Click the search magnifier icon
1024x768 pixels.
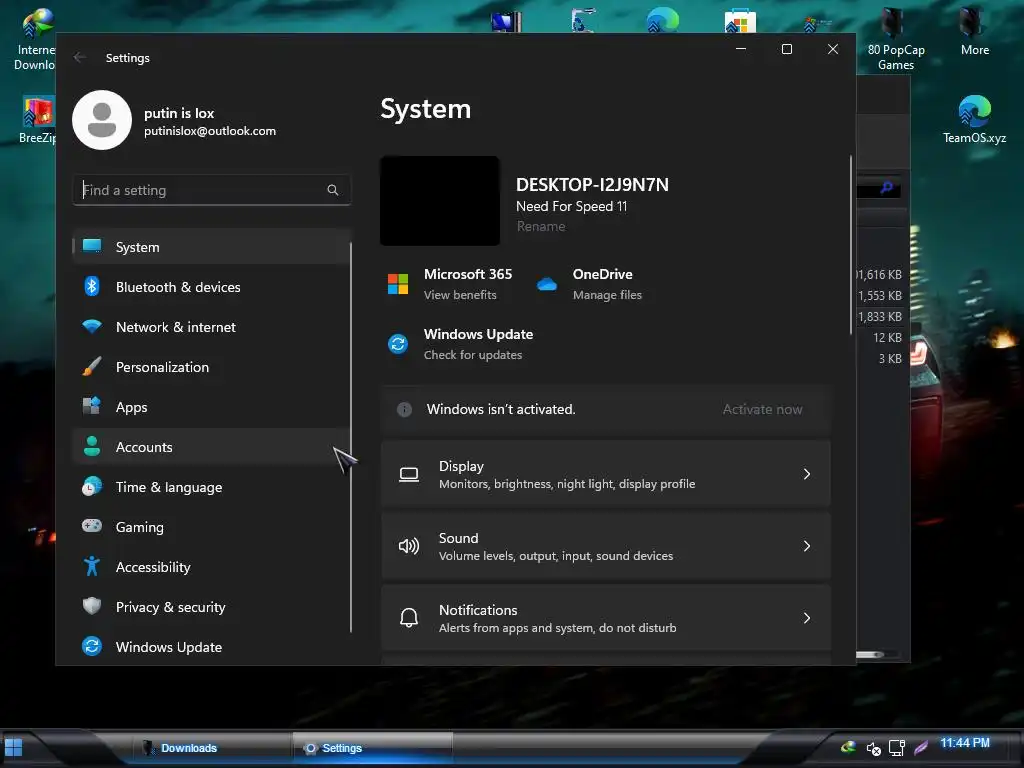332,190
